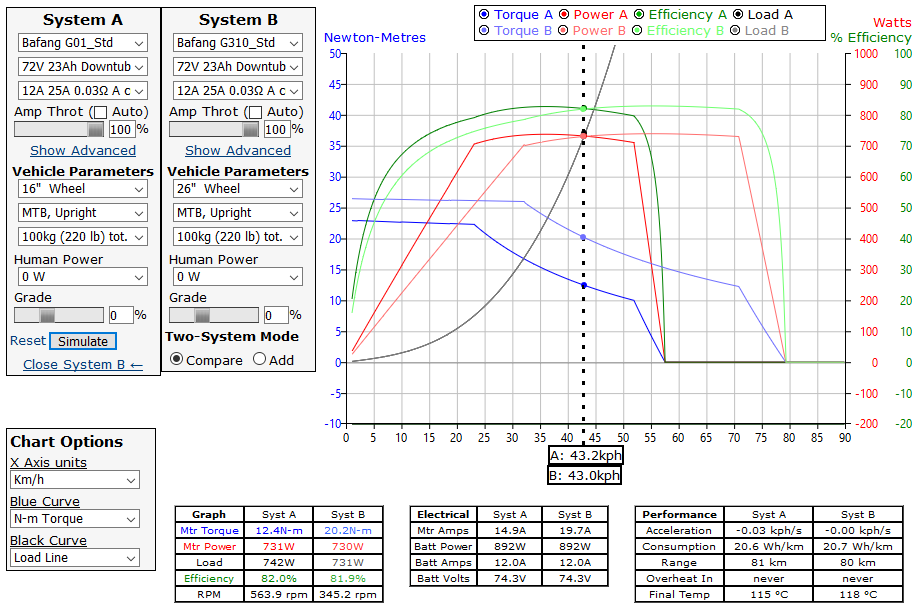
Task: Click Syst A Consumption value 20.6 Wh/km
Action: pyautogui.click(x=768, y=546)
